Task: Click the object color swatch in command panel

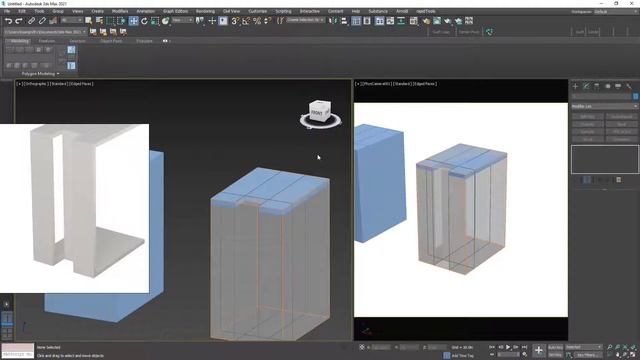Action: pos(636,96)
